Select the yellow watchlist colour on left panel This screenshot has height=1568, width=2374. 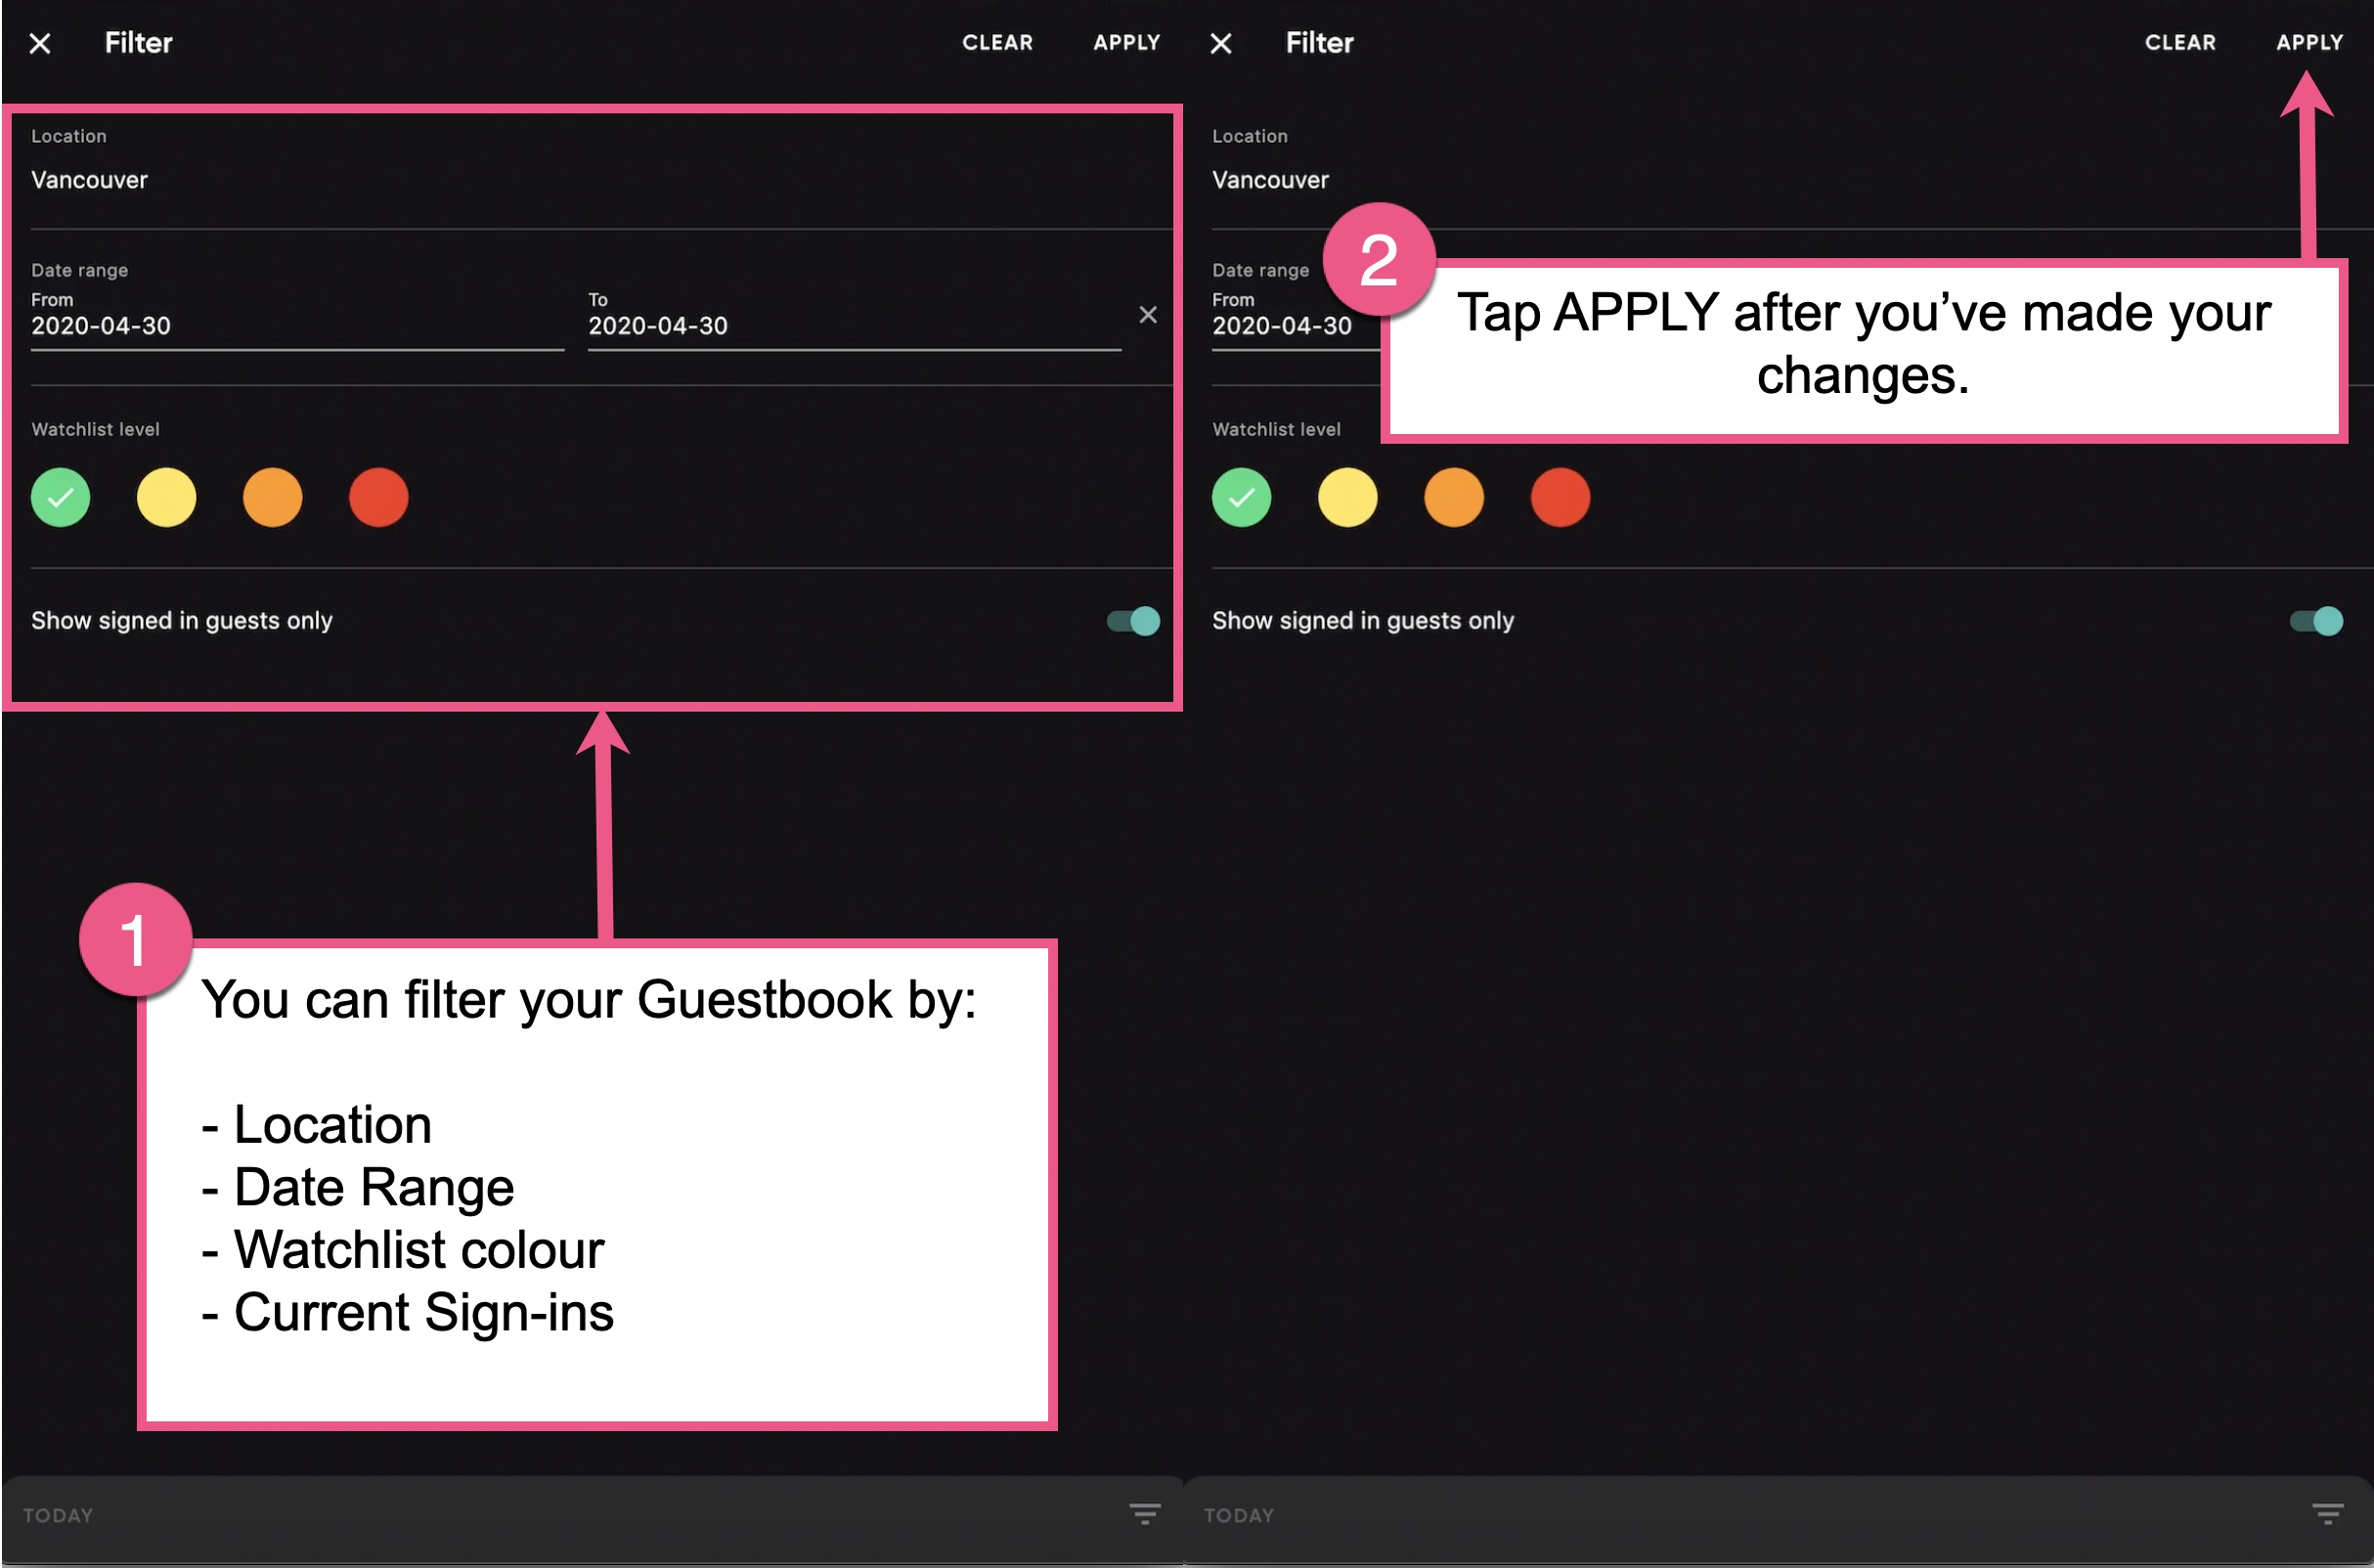click(166, 497)
